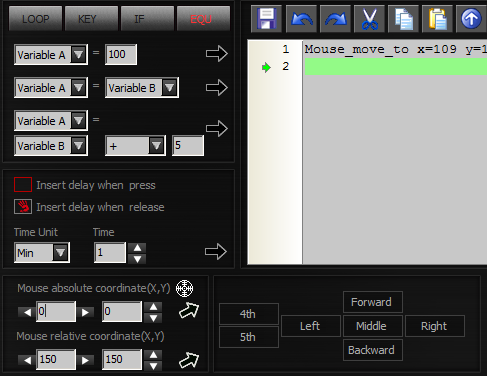Viewport: 487px width, 376px height.
Task: Click the Forward mouse button
Action: coord(373,302)
